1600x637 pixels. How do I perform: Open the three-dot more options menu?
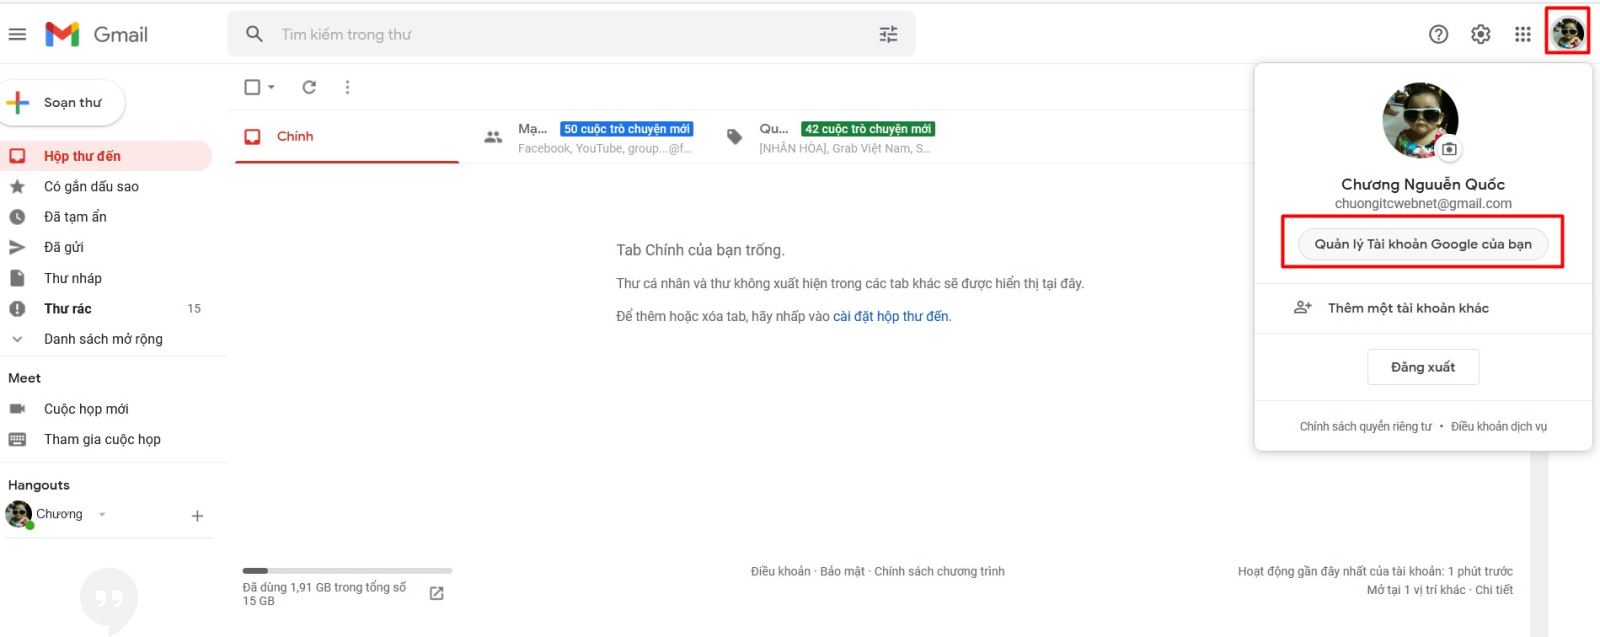click(x=347, y=87)
